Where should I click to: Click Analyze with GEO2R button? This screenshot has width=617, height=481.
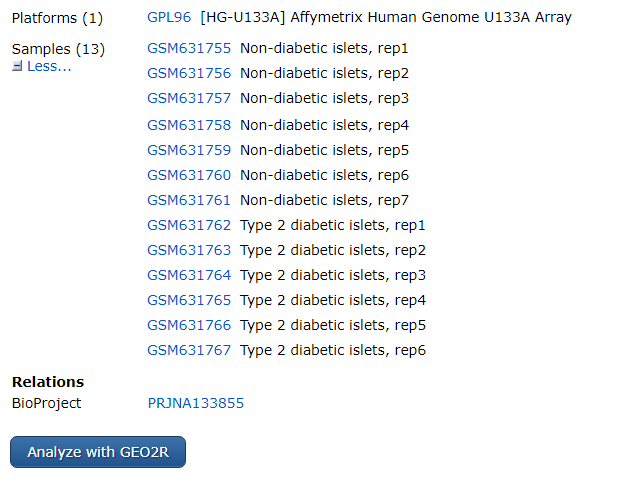point(98,452)
